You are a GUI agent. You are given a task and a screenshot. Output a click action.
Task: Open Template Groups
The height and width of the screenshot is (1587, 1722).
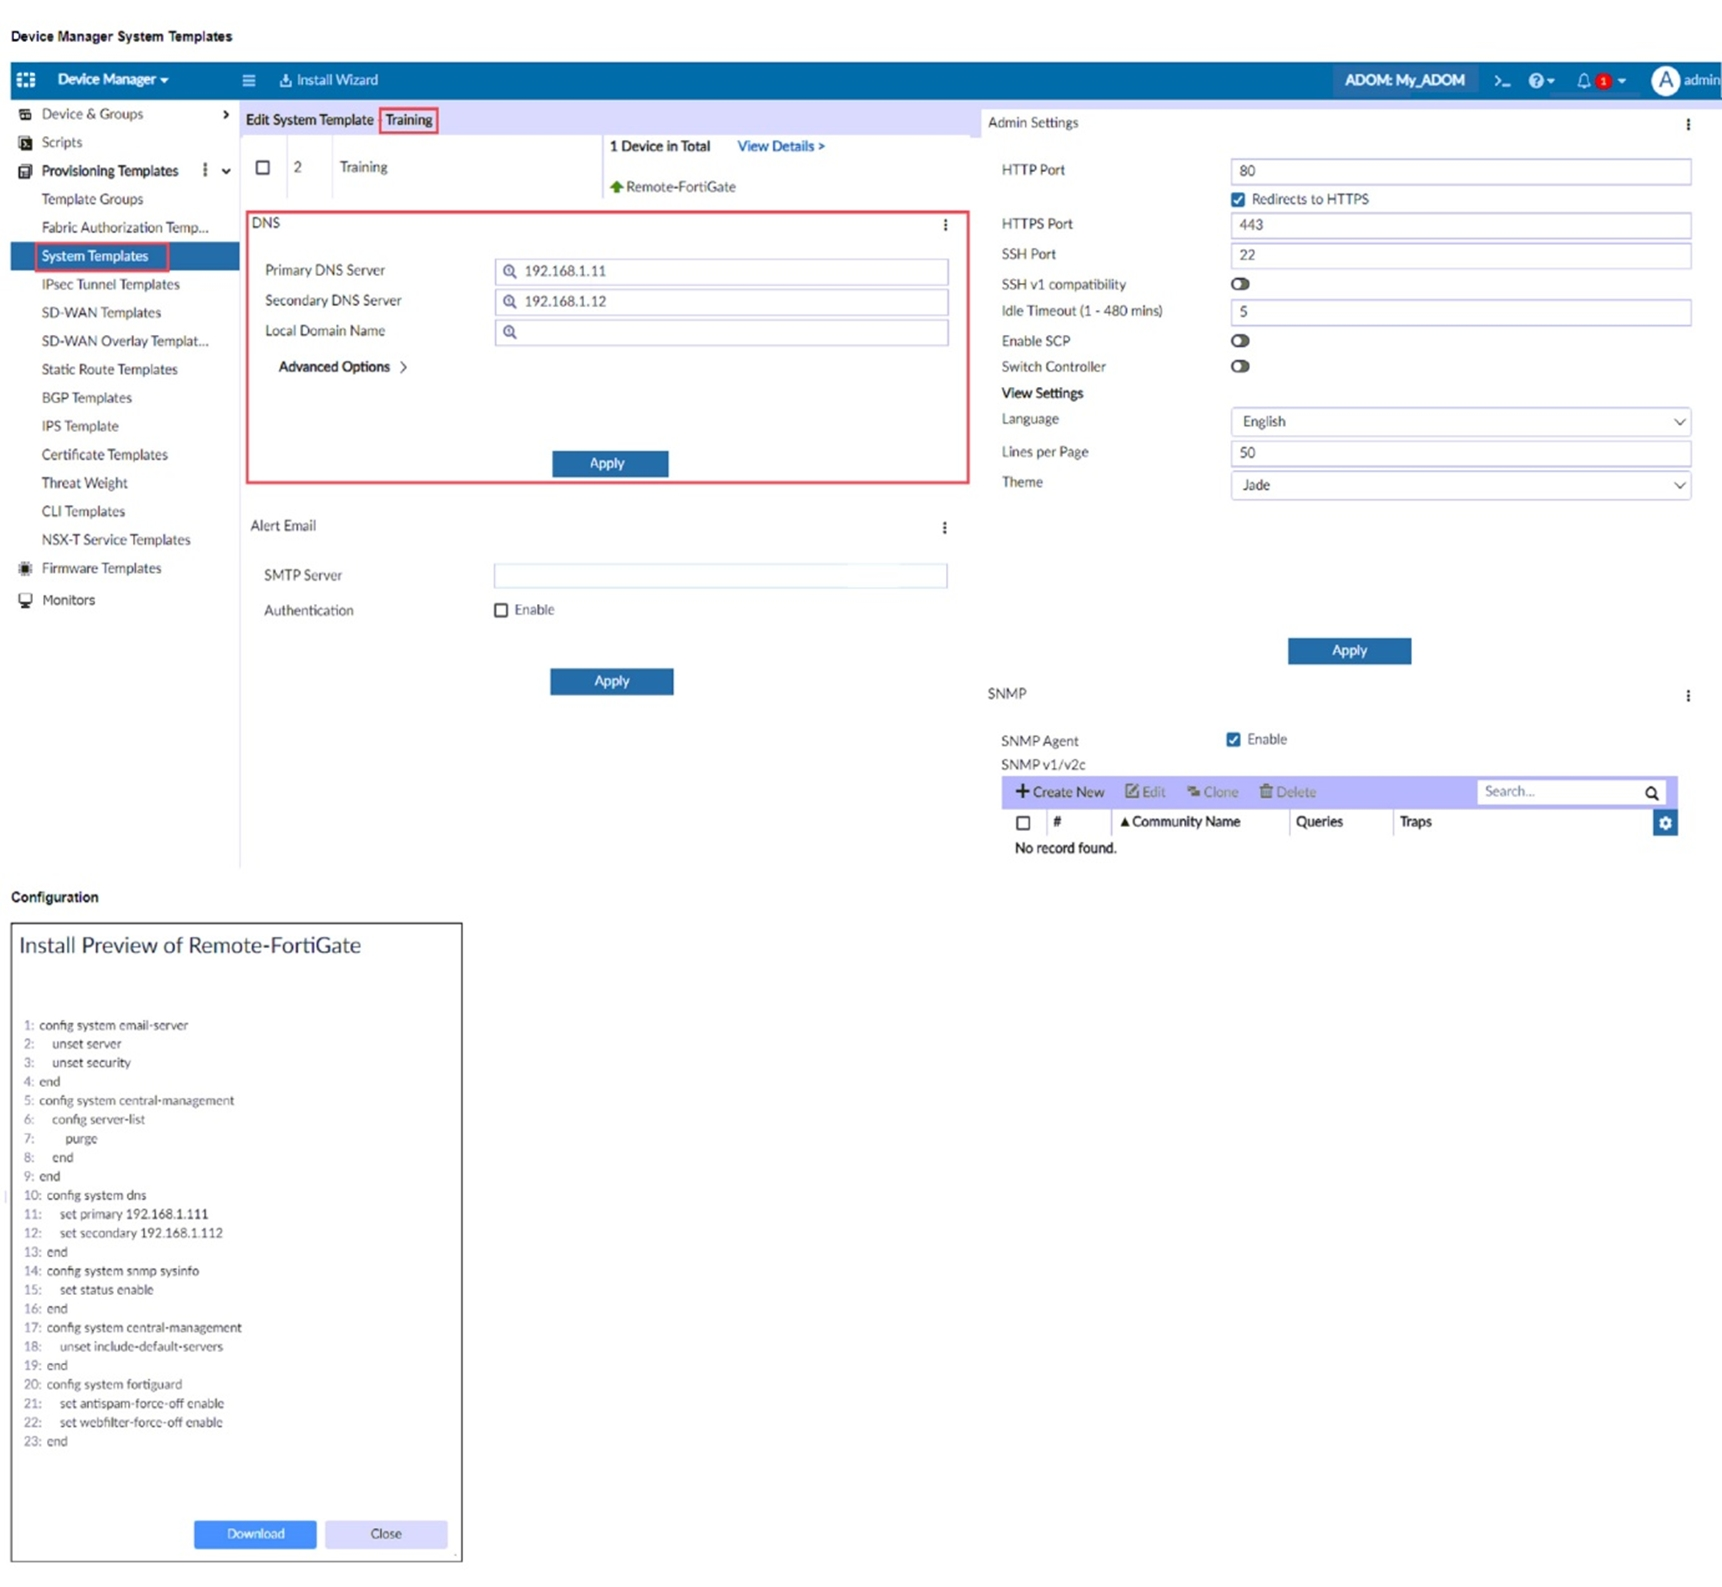pos(92,199)
